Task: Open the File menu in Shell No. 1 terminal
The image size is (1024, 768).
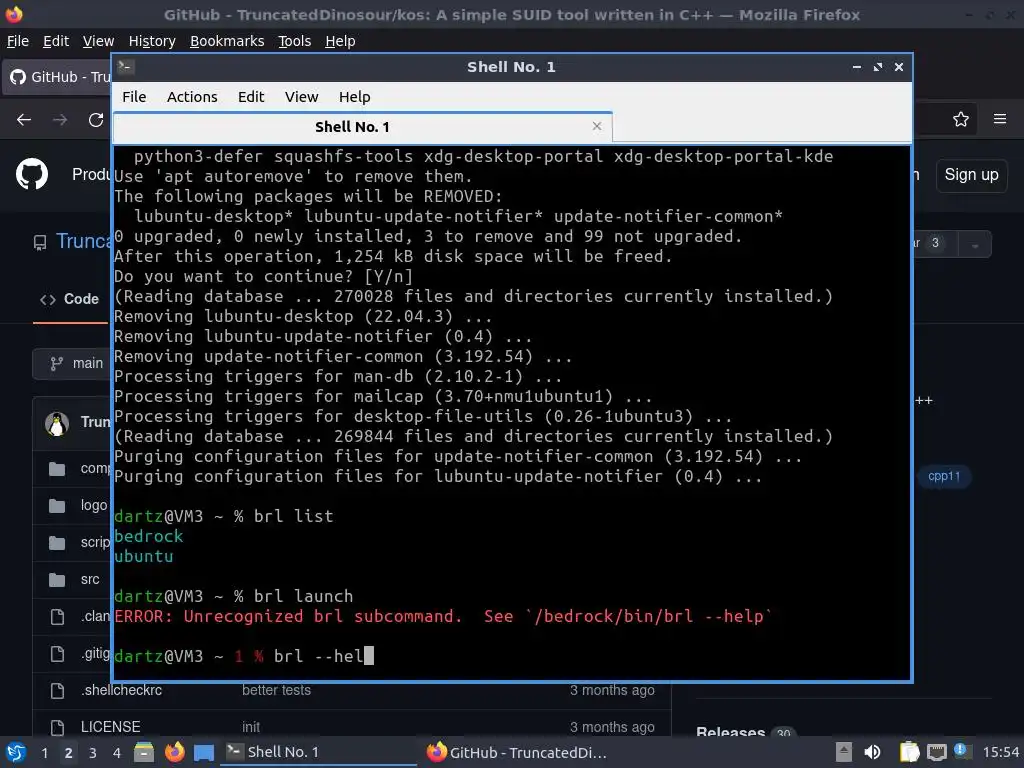Action: click(134, 97)
